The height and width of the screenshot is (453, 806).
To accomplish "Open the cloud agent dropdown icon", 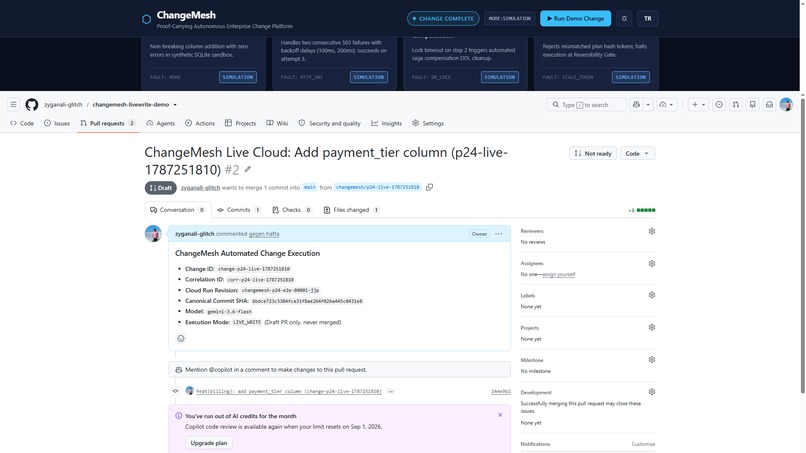I will tap(666, 104).
